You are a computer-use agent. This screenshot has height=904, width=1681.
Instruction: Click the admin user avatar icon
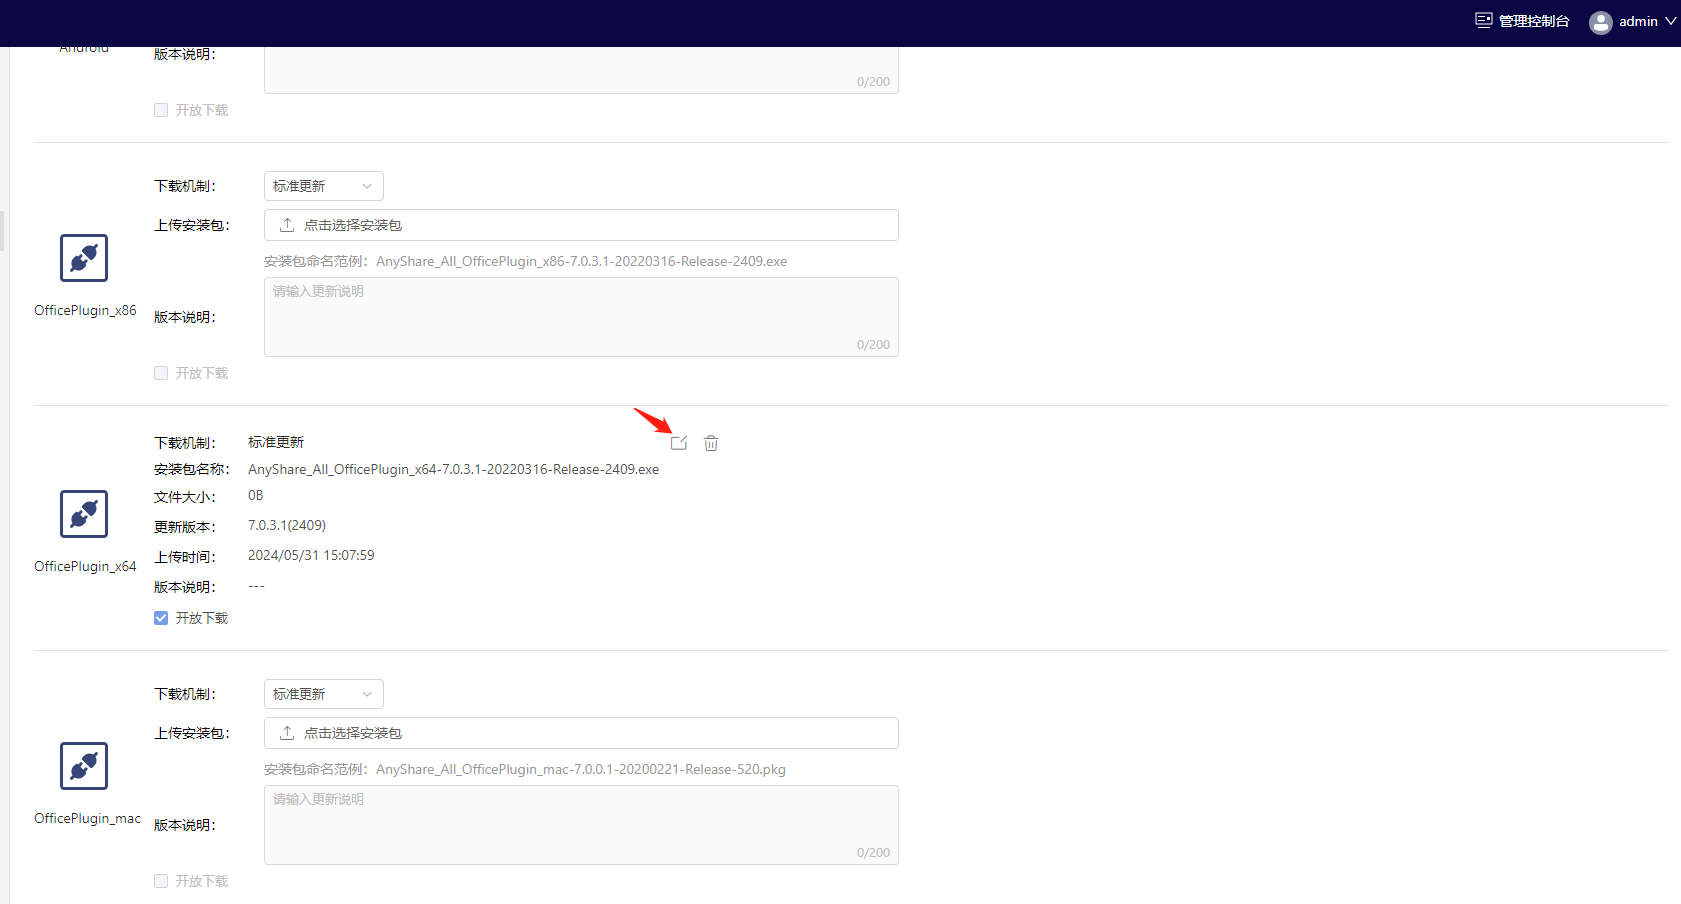(1600, 22)
